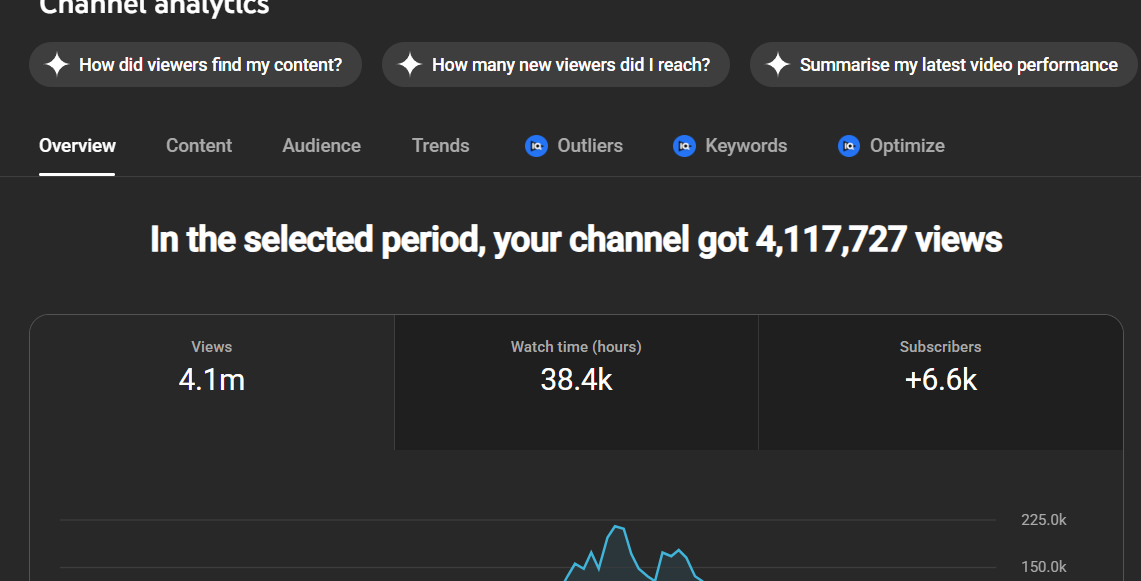Open the Trends tab
This screenshot has height=581, width=1141.
point(440,146)
